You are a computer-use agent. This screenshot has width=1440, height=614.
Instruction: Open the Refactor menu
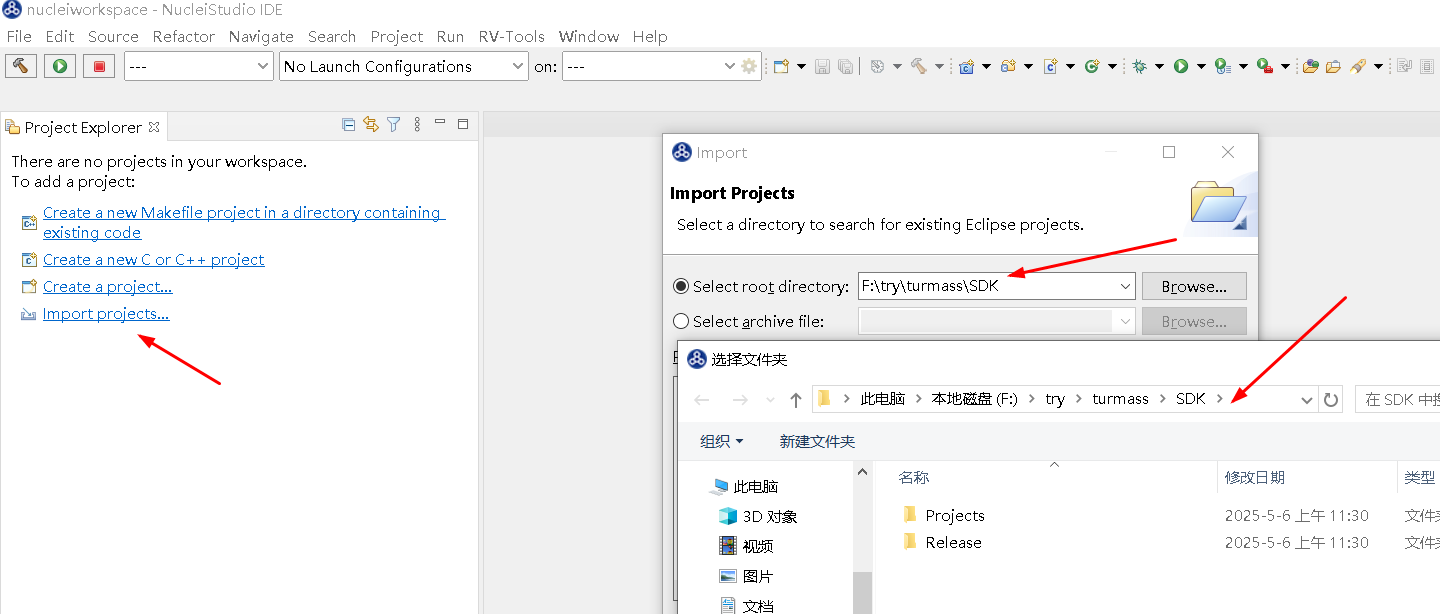[184, 36]
